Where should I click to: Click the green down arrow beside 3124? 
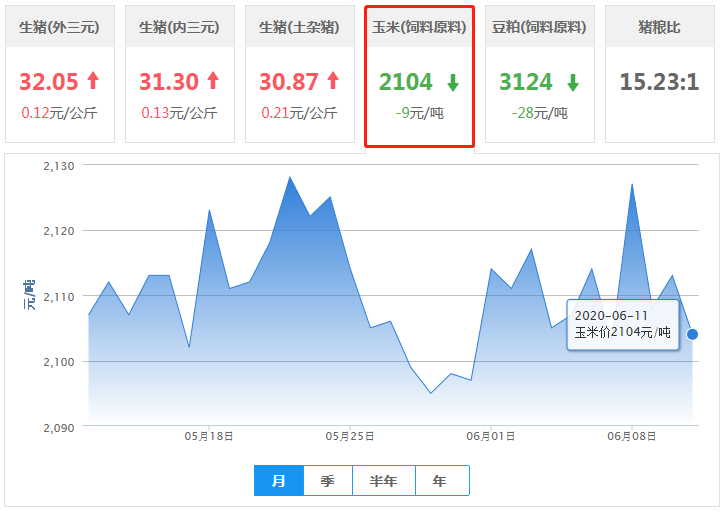pos(573,82)
